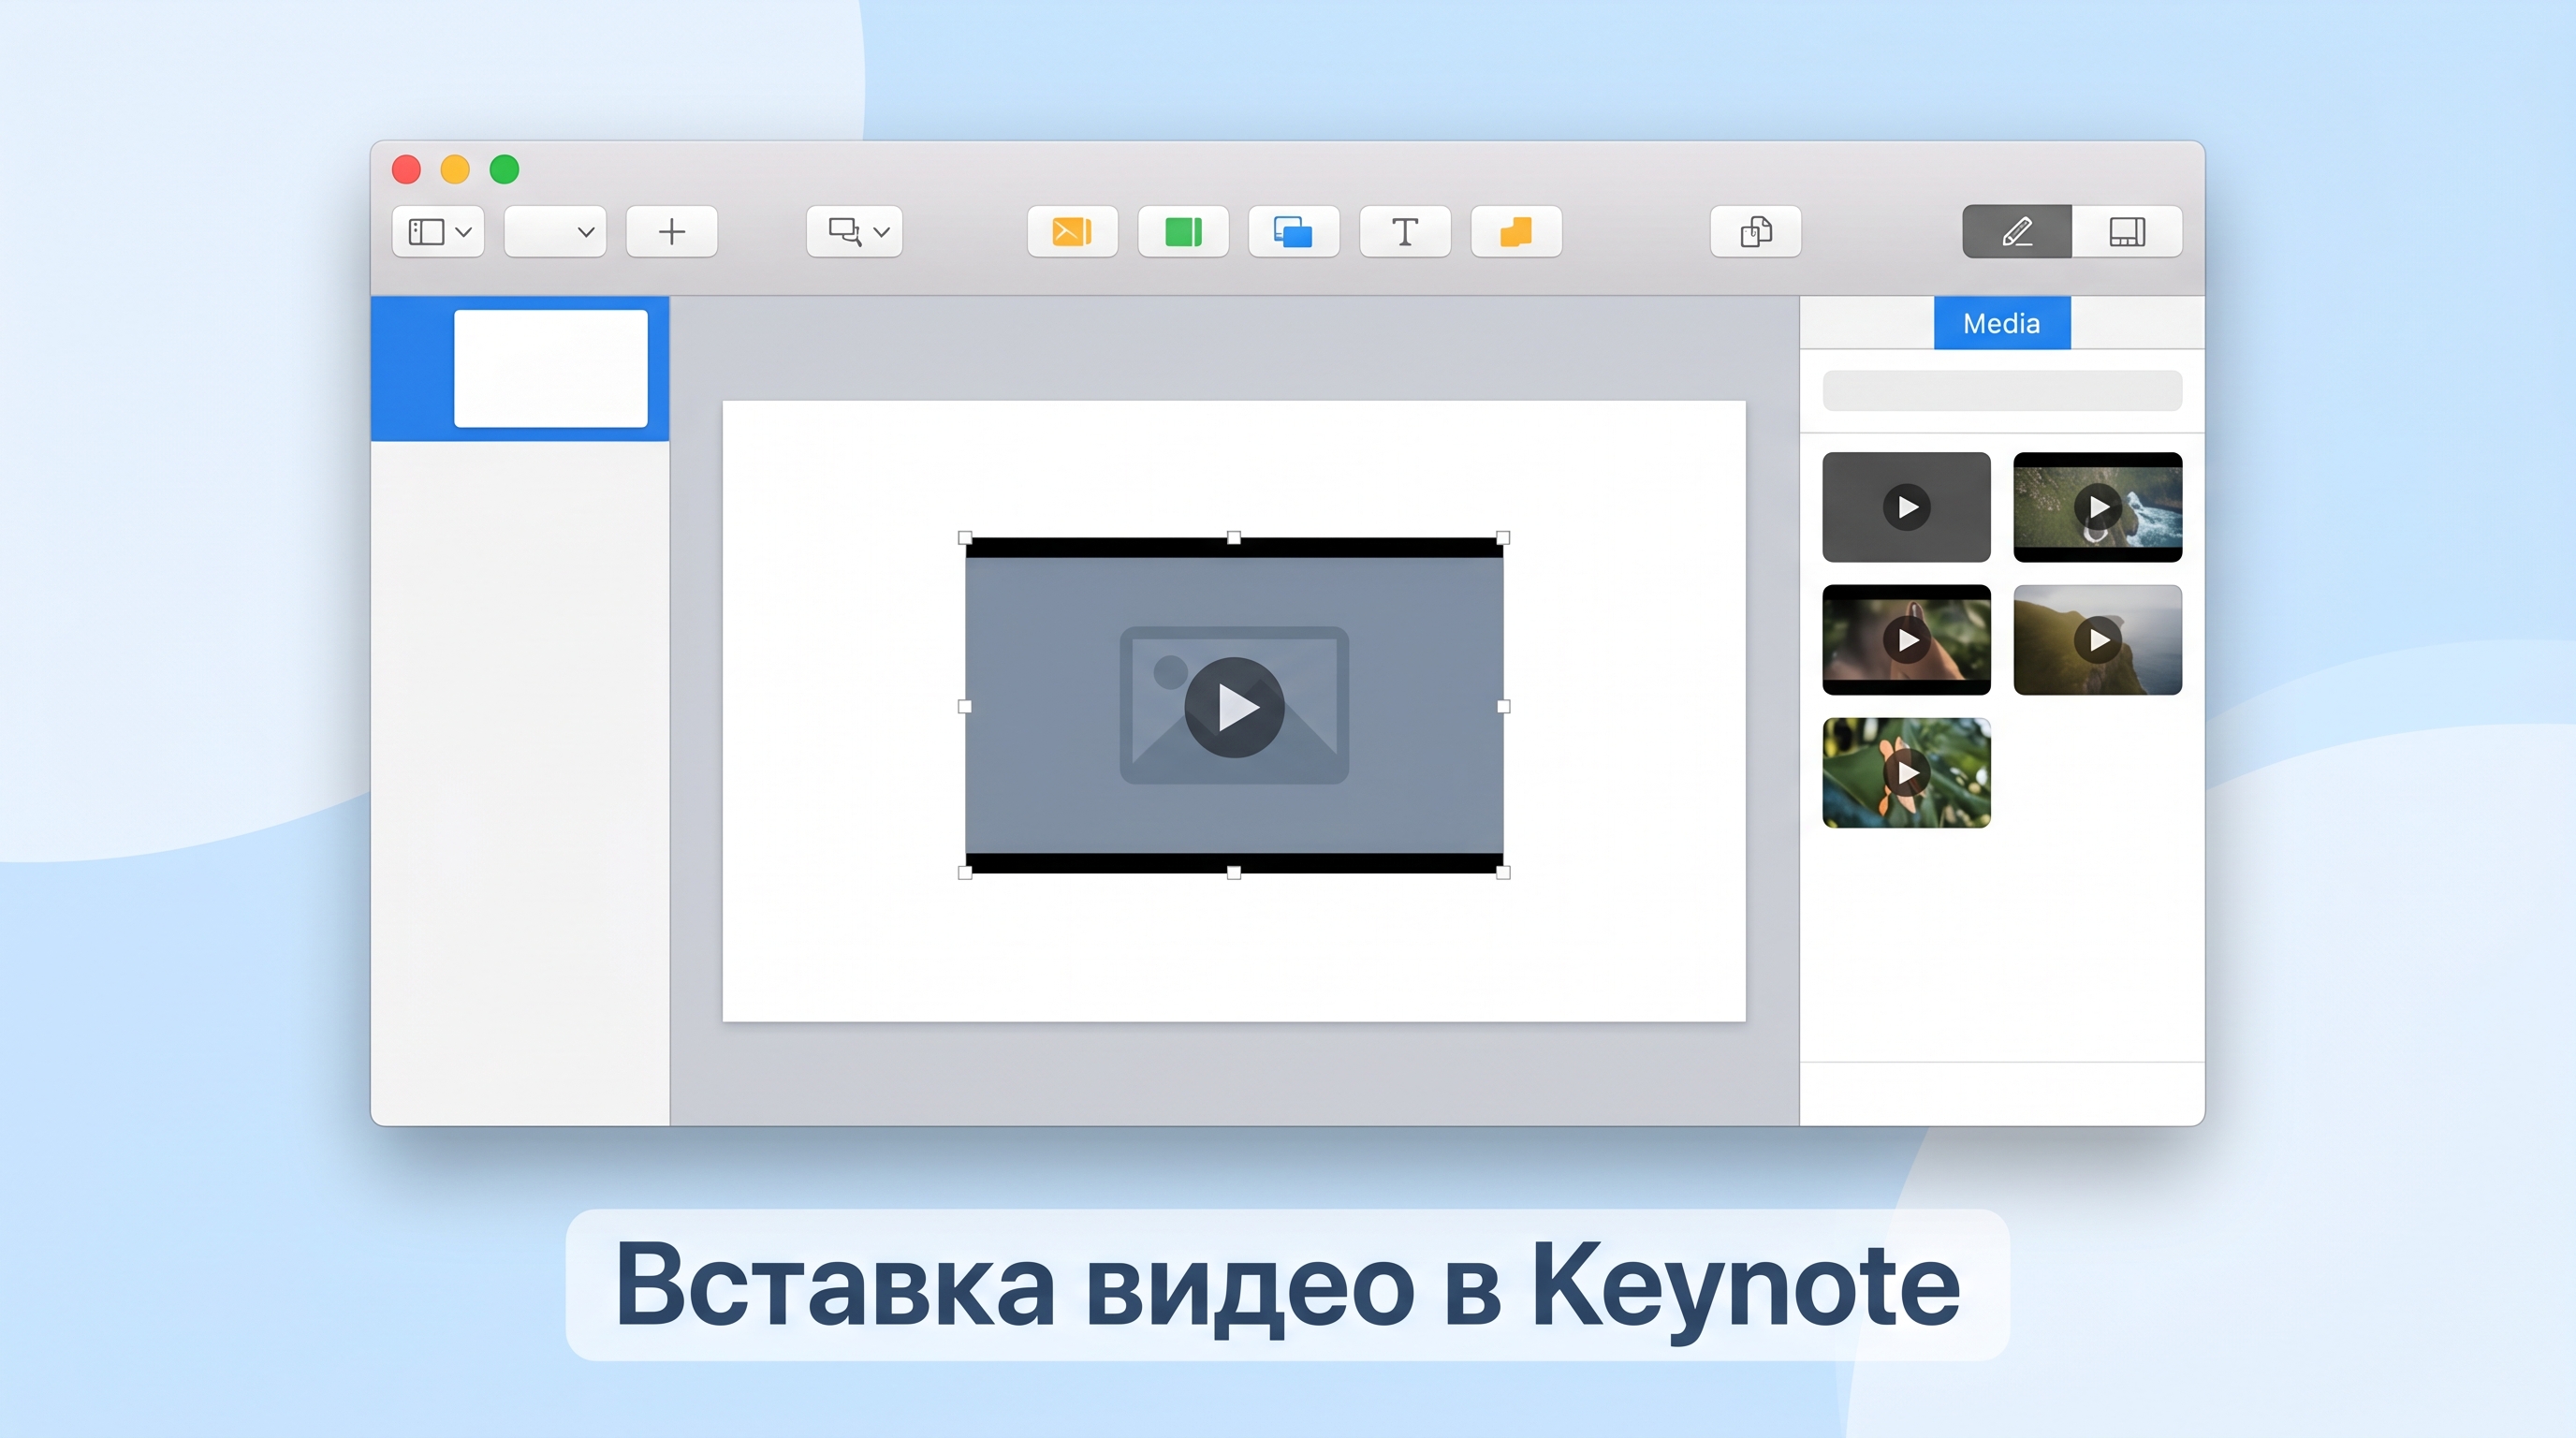The height and width of the screenshot is (1438, 2576).
Task: Add a text box with T icon
Action: click(1405, 232)
